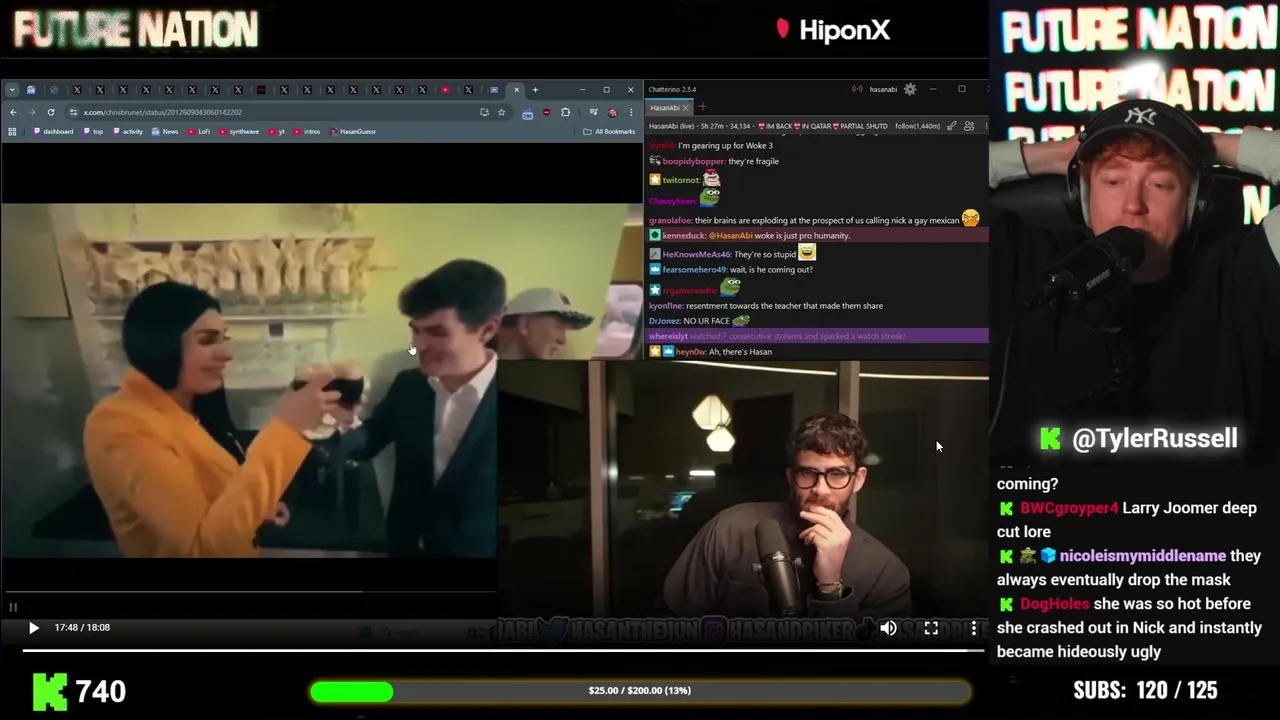
Task: Go back in the browser
Action: pos(13,112)
